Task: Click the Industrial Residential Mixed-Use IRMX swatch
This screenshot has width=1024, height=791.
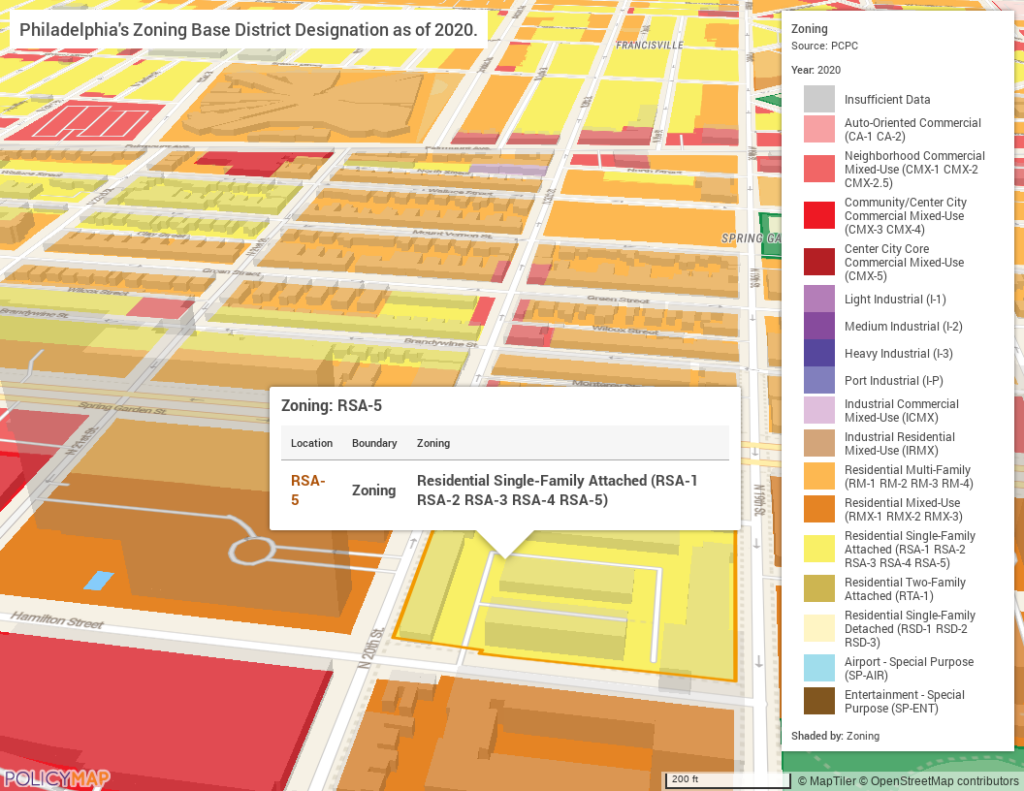Action: point(819,443)
